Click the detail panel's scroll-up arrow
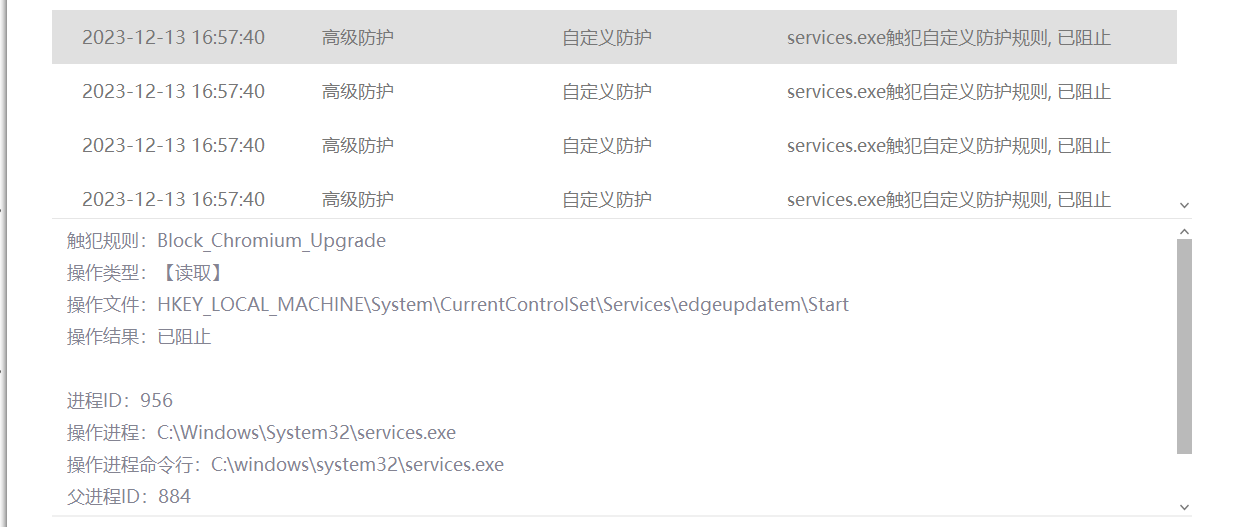The width and height of the screenshot is (1237, 527). click(1184, 231)
